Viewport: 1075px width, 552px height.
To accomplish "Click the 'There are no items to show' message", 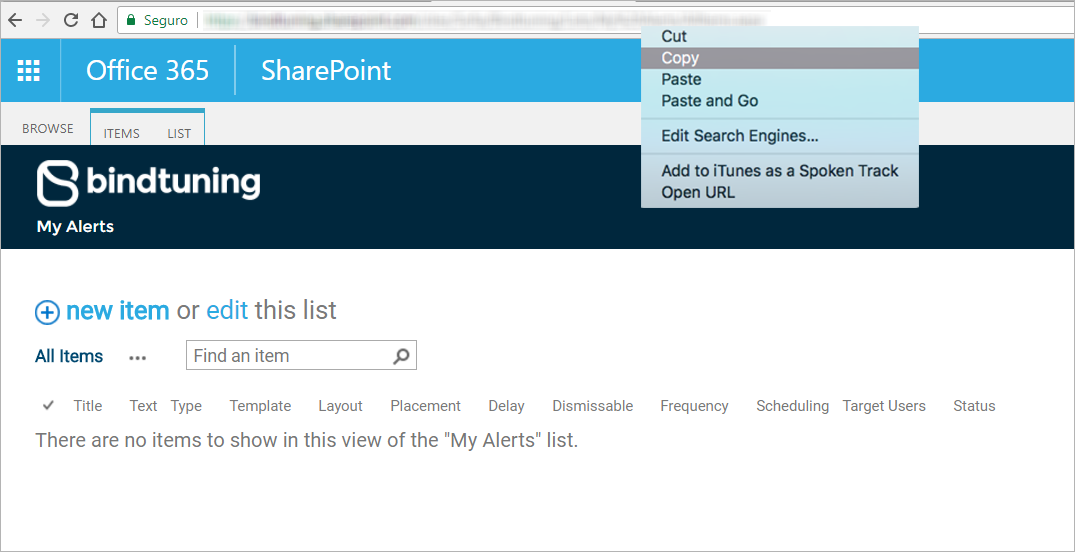I will click(x=307, y=440).
